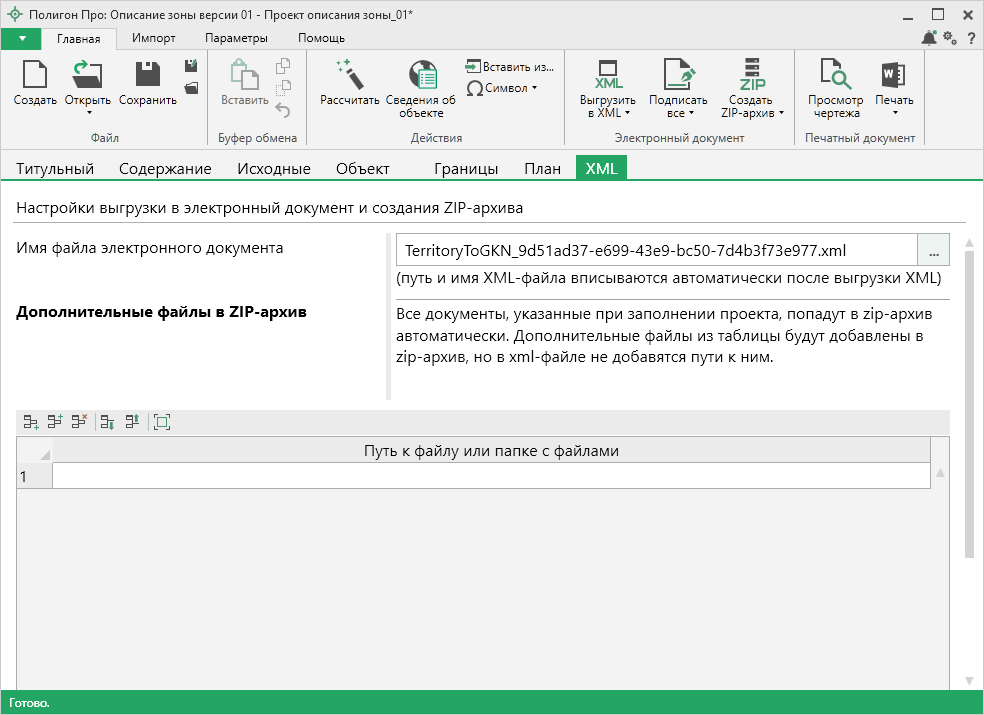Open the Границы section tab
The image size is (984, 715).
[x=466, y=169]
